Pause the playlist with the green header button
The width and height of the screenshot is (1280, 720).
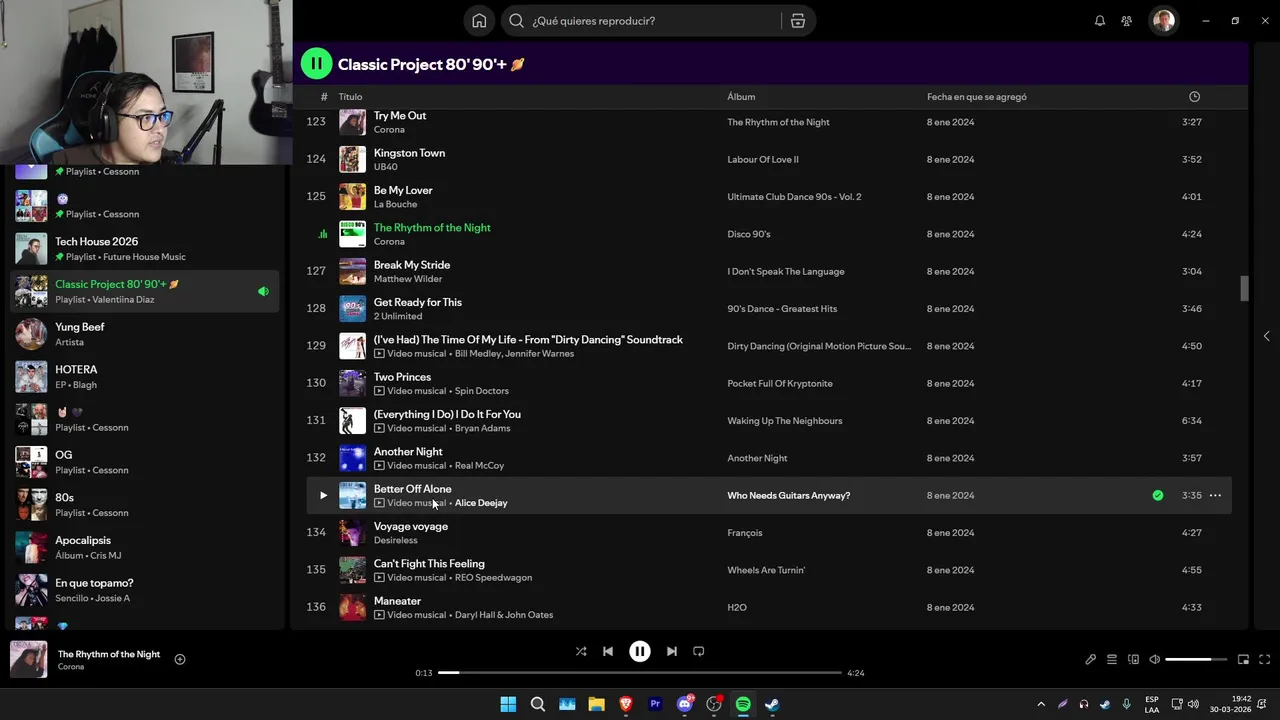(316, 64)
